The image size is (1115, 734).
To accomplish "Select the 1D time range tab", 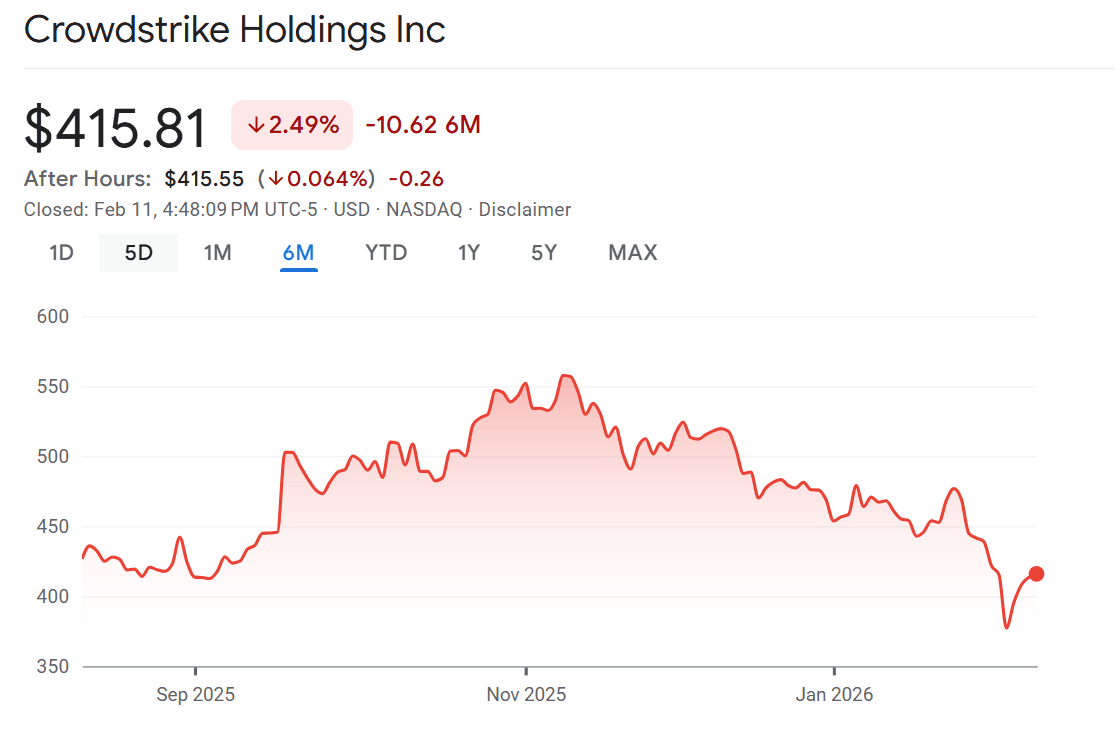I will (x=62, y=253).
